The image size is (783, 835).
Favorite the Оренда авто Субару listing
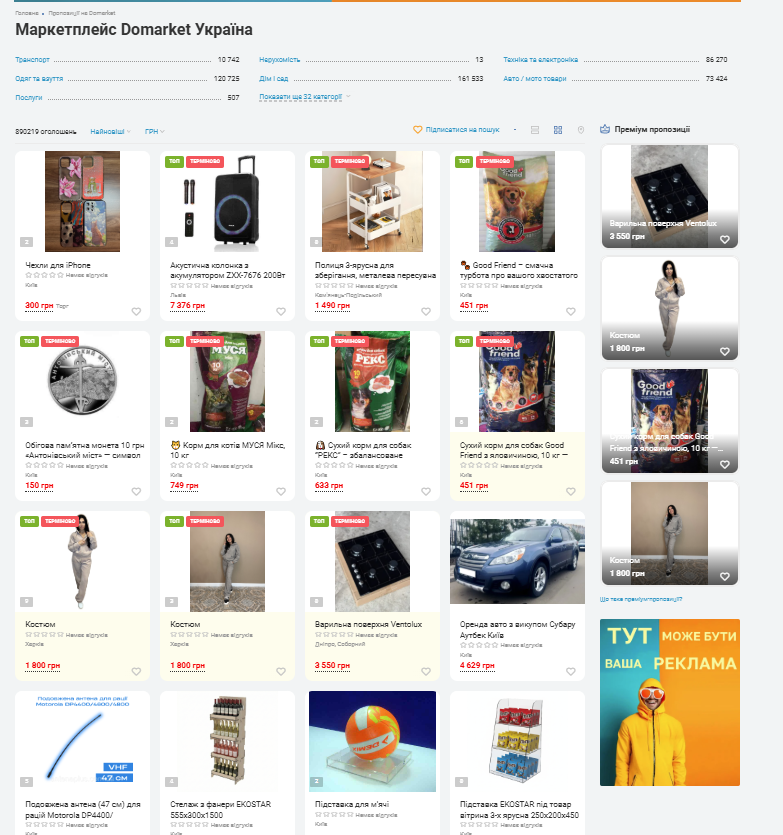coord(571,672)
